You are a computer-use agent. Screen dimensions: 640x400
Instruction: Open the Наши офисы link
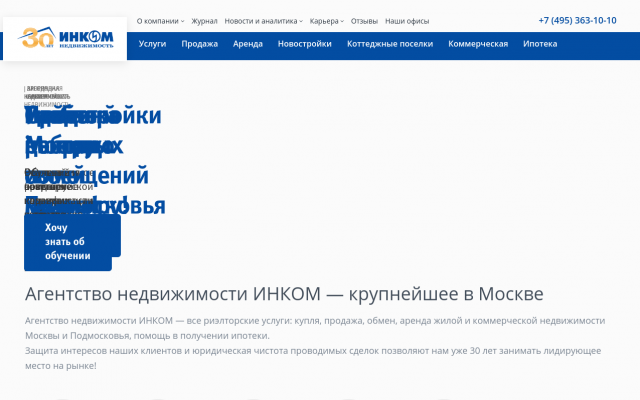407,21
